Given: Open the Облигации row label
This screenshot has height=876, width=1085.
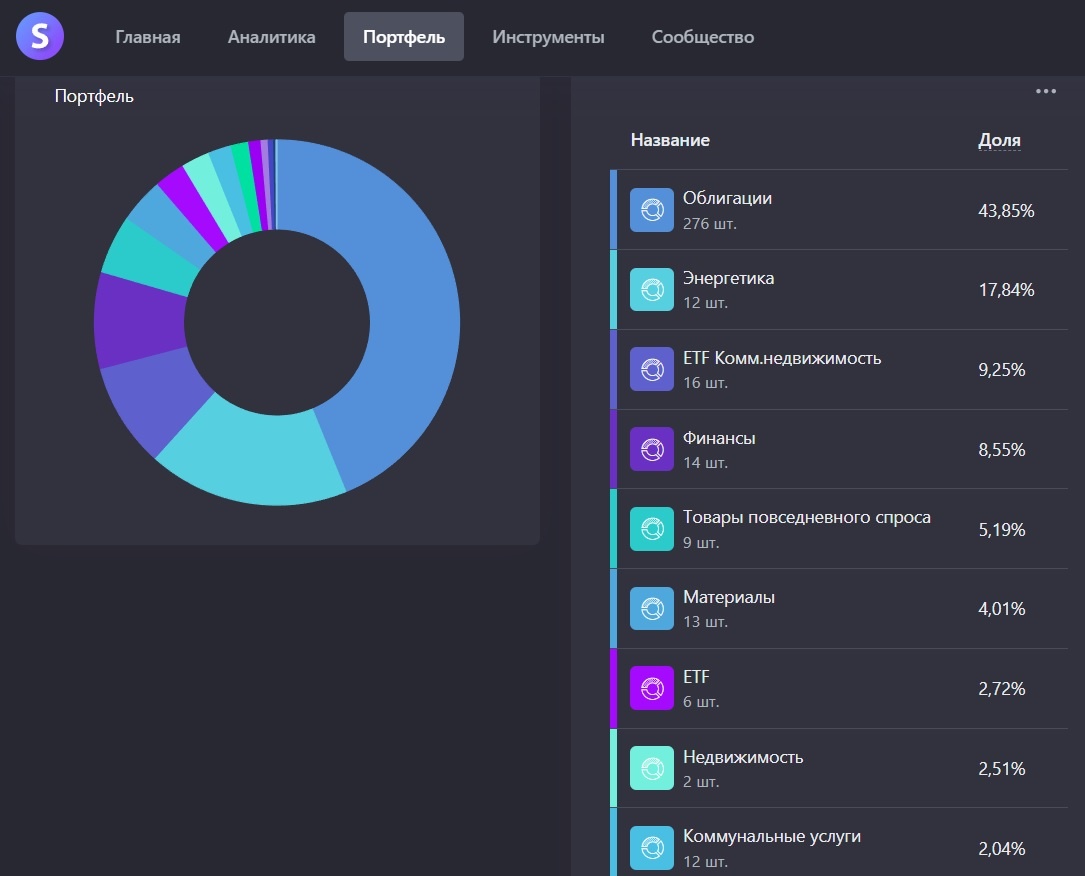Looking at the screenshot, I should [727, 198].
